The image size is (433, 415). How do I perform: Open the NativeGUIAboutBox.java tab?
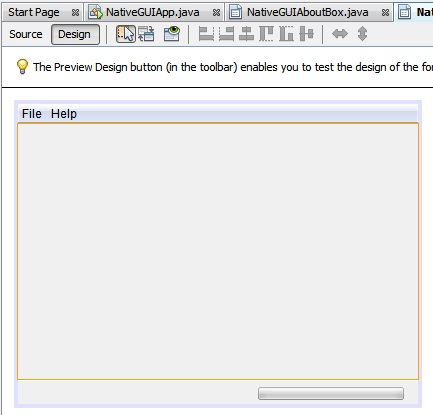(x=307, y=13)
